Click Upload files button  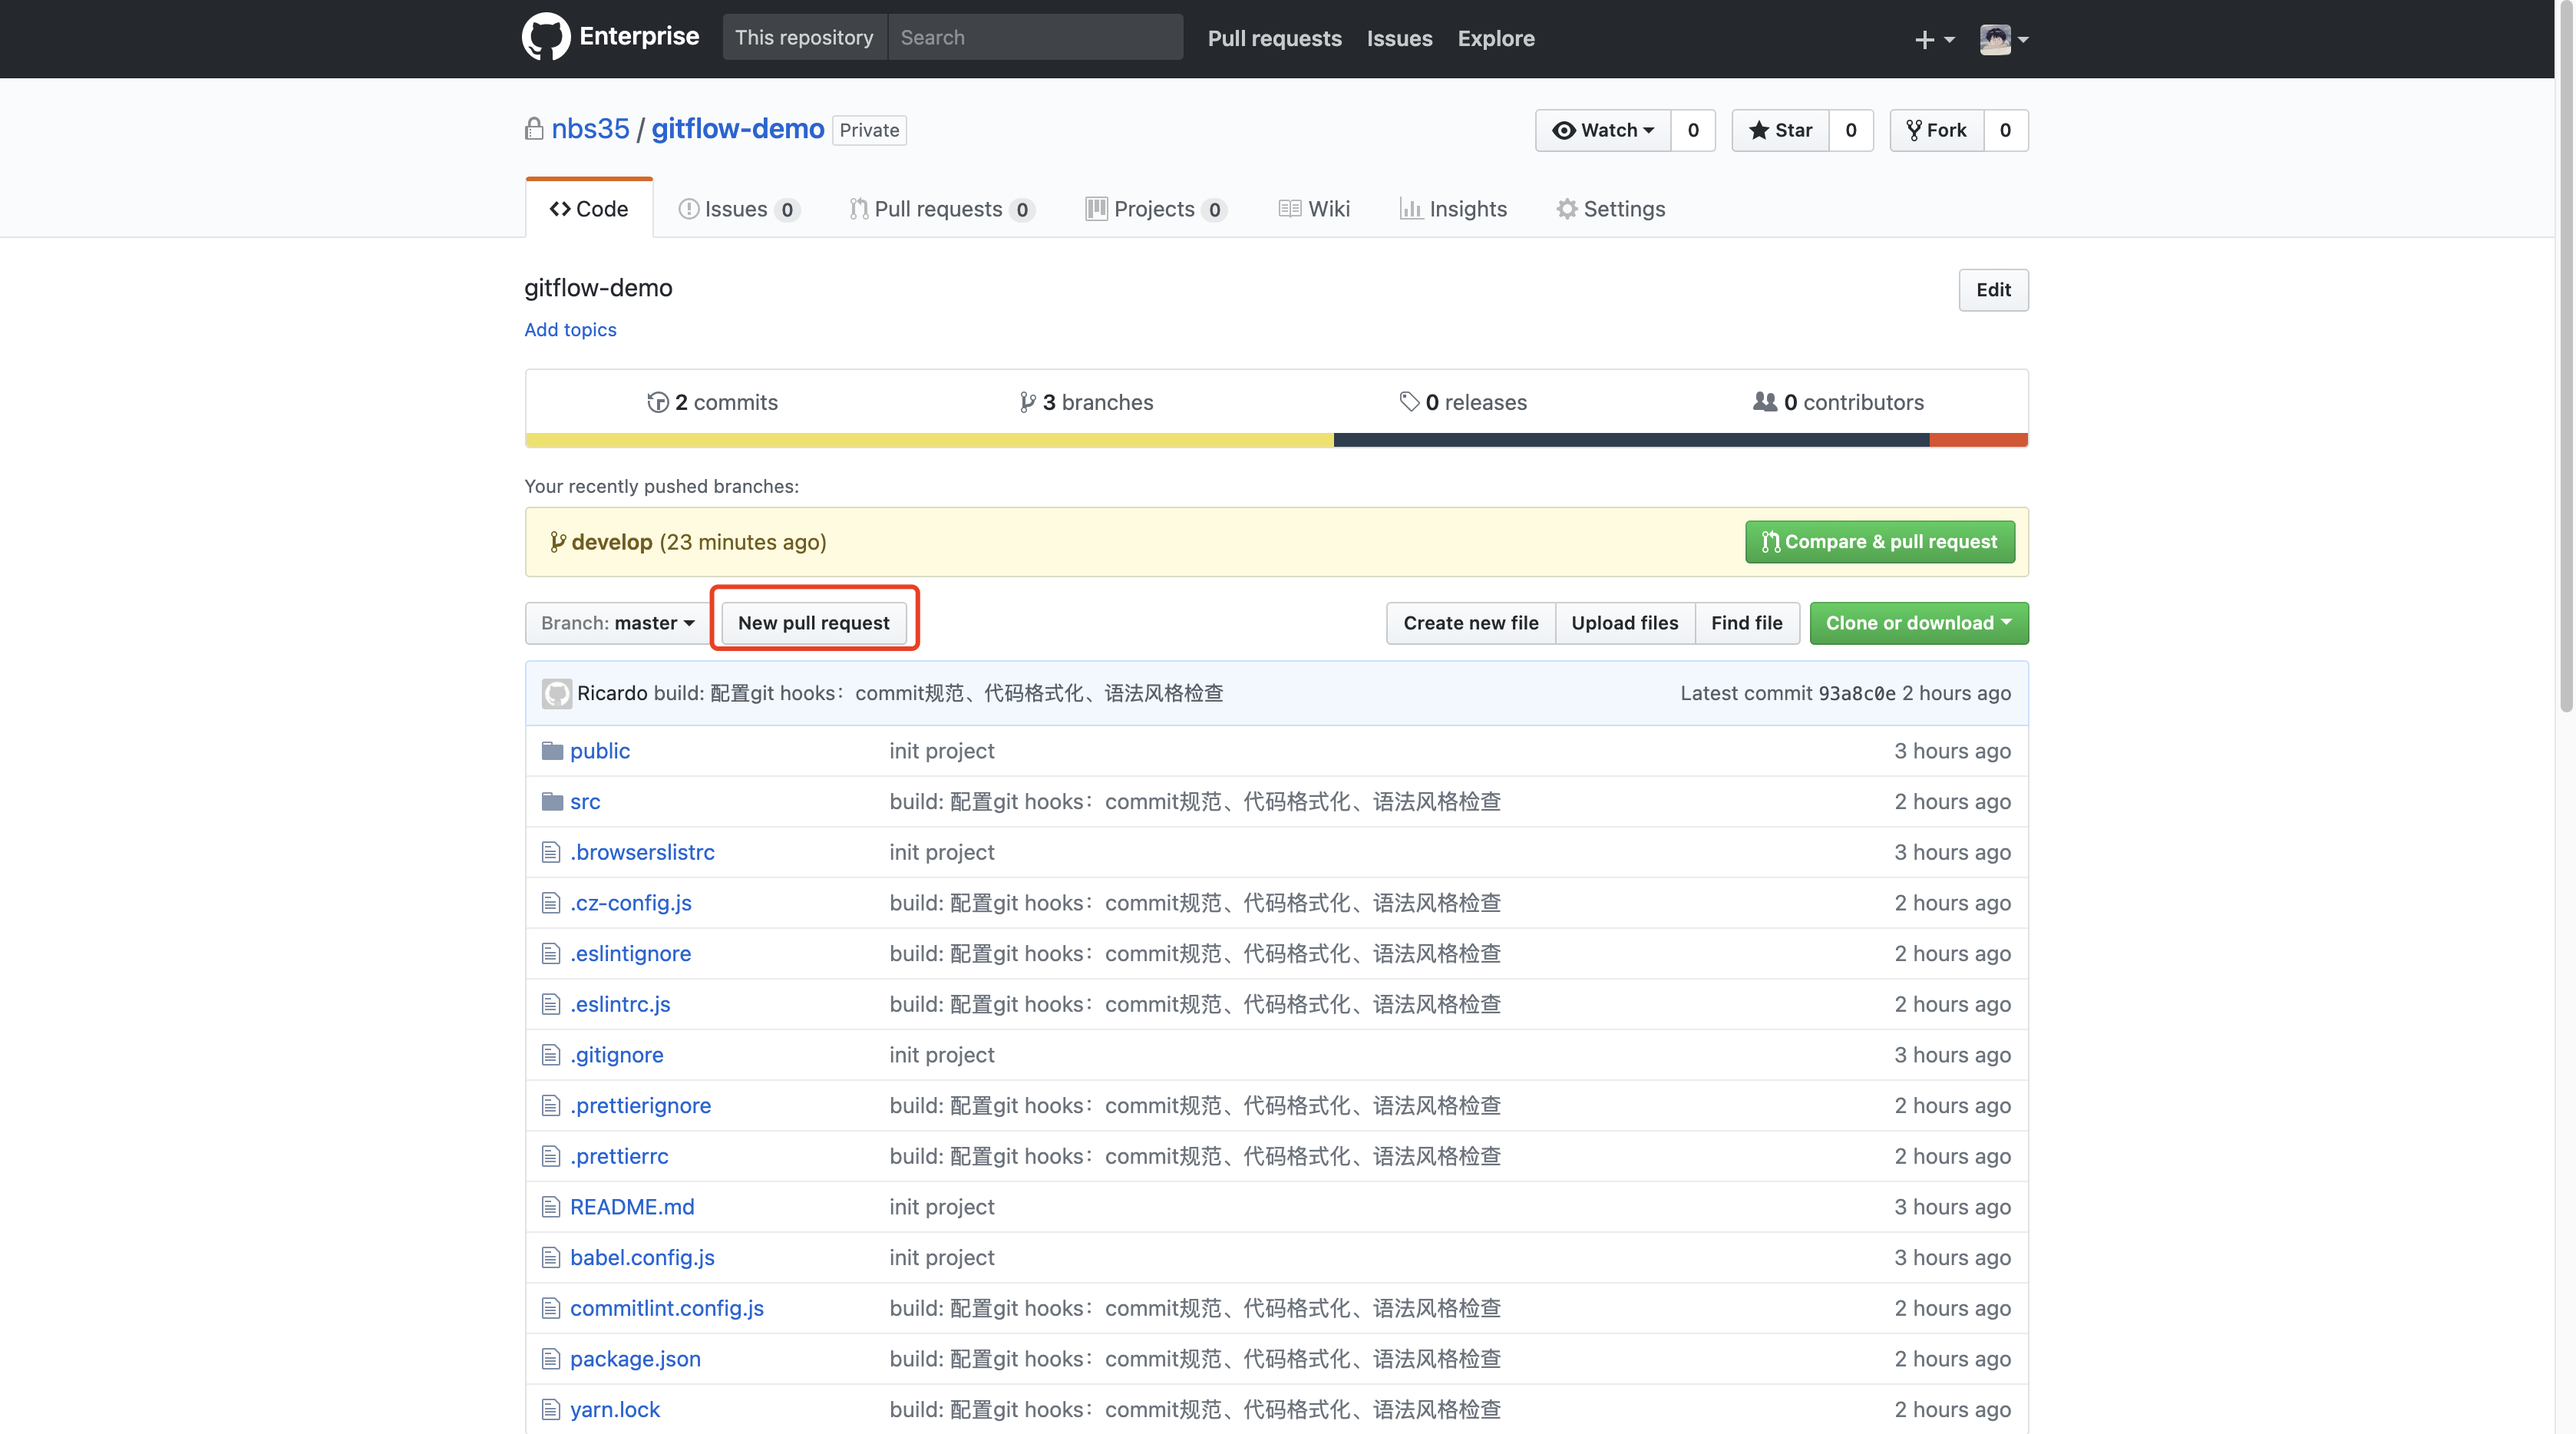click(x=1625, y=623)
